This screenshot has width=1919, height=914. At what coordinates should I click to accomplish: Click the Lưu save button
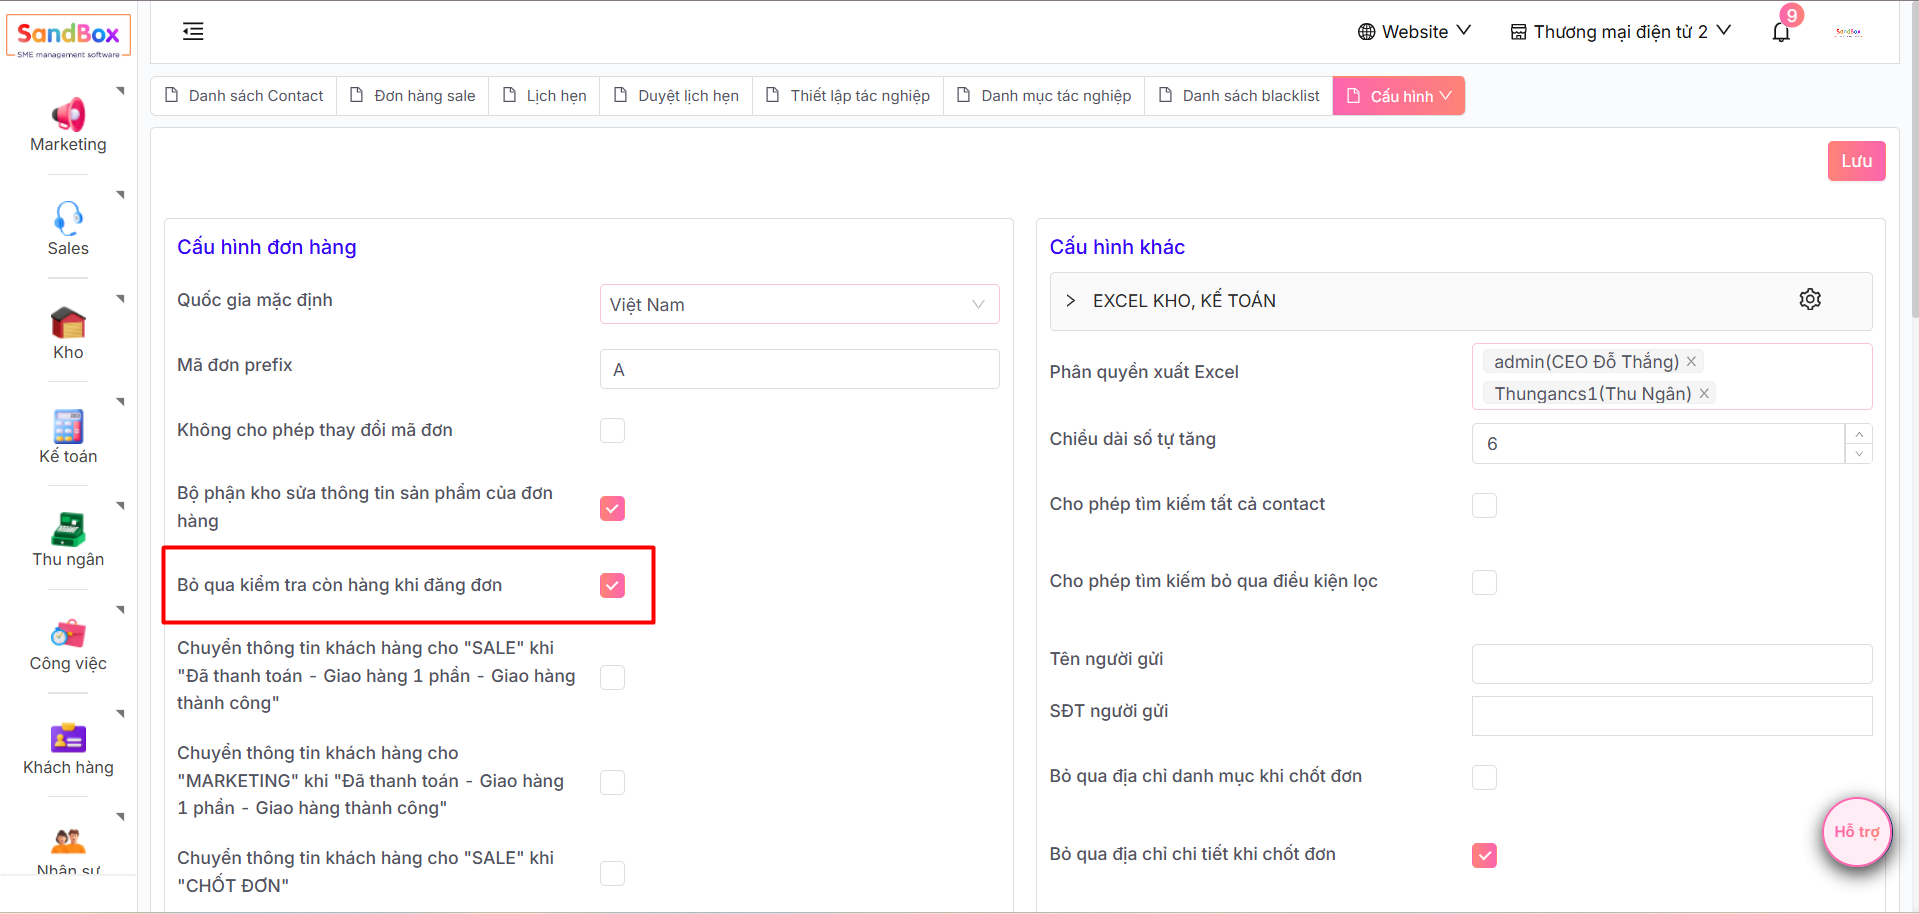(1856, 161)
